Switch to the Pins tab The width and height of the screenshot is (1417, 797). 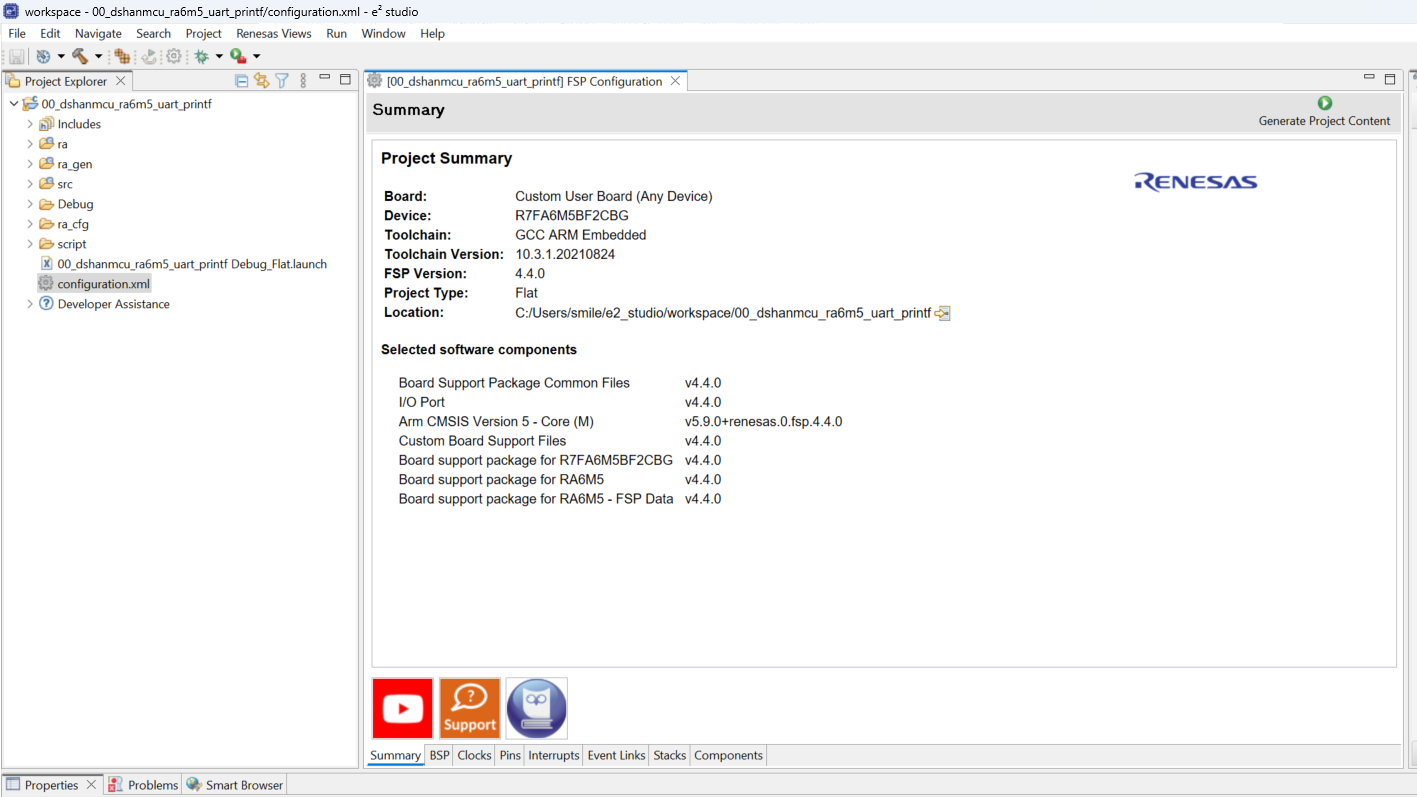(510, 755)
